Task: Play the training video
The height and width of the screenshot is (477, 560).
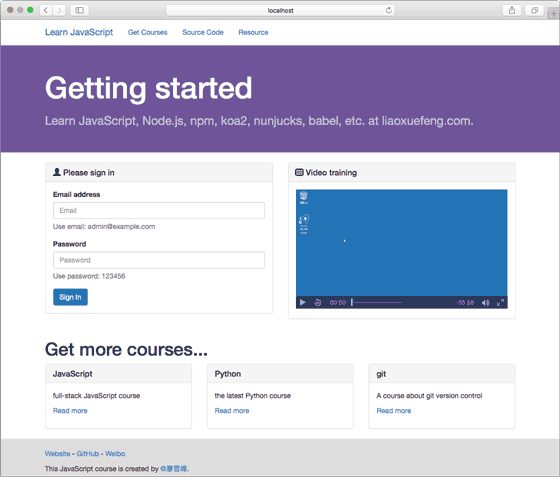Action: (x=302, y=302)
